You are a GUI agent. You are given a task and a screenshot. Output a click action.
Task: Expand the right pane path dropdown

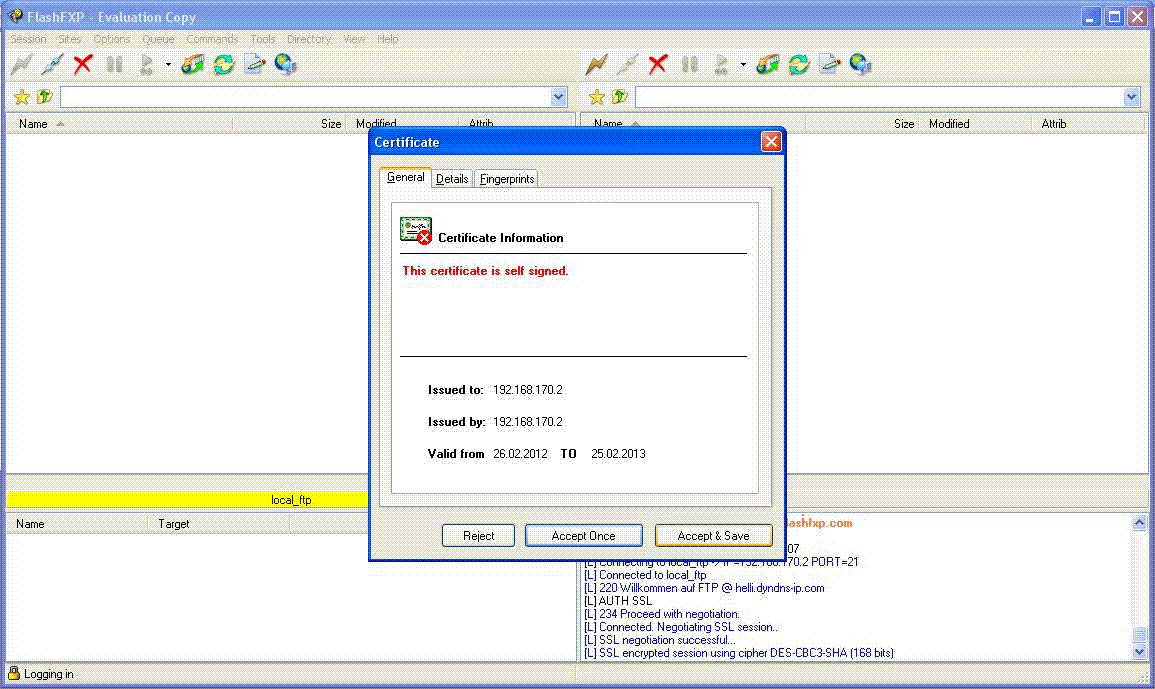(1132, 97)
